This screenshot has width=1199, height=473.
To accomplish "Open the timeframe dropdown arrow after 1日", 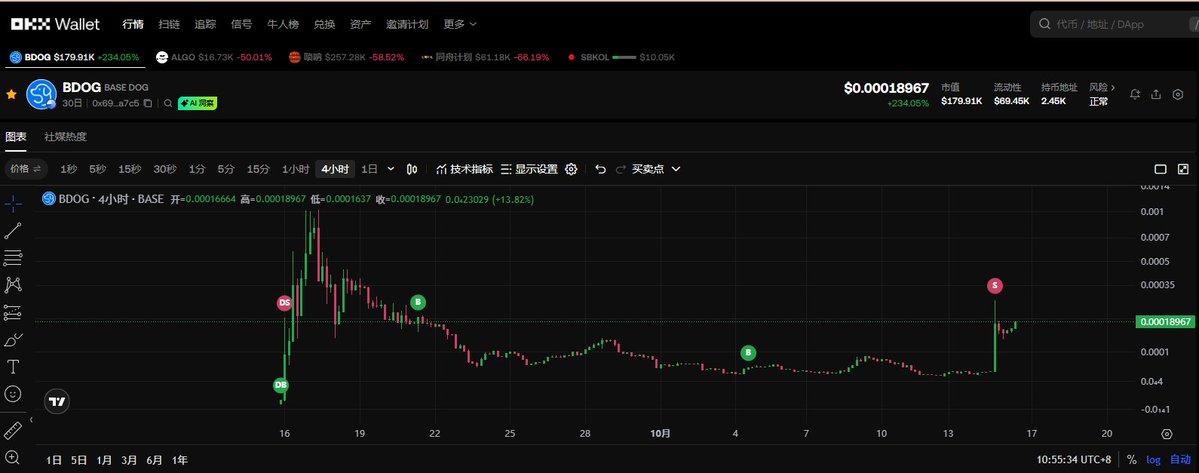I will pos(391,169).
